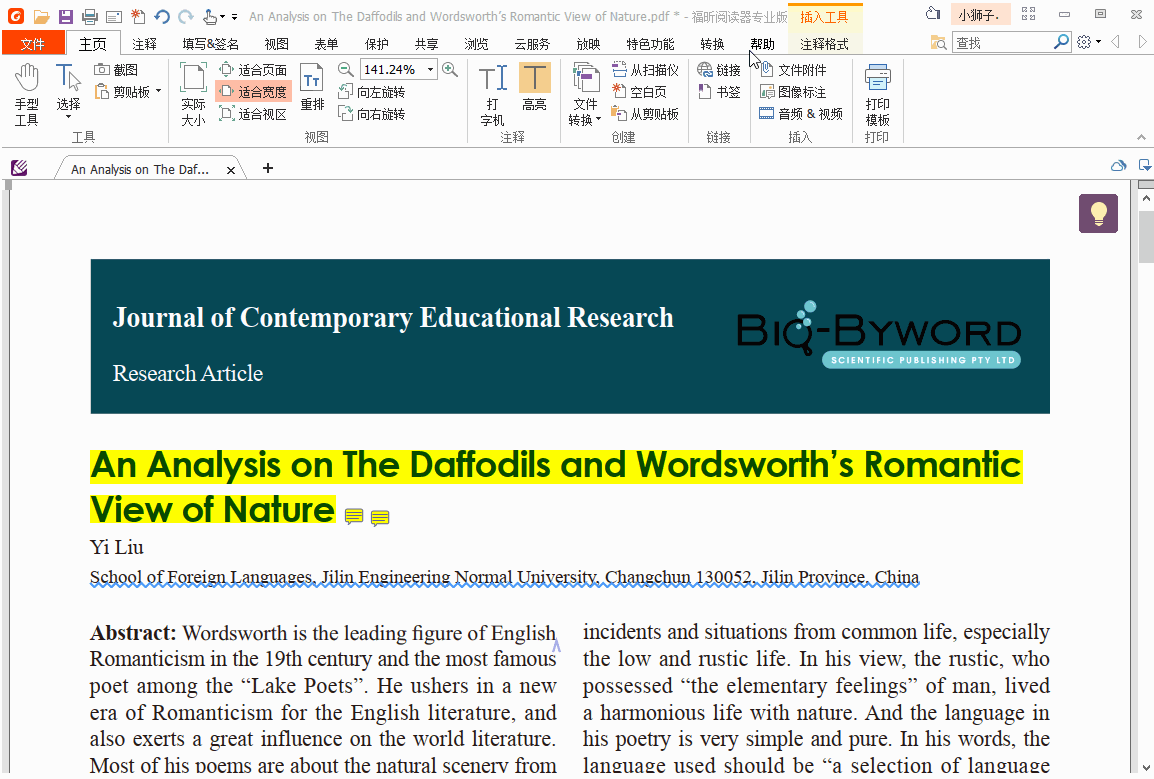The image size is (1154, 779).
Task: Toggle Fit Width (适合宽度) view mode
Action: coord(253,92)
